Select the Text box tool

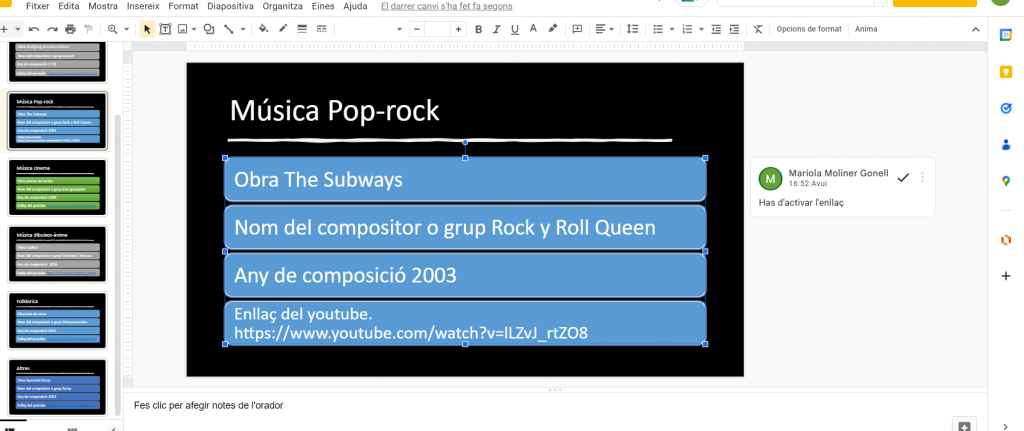click(x=165, y=29)
